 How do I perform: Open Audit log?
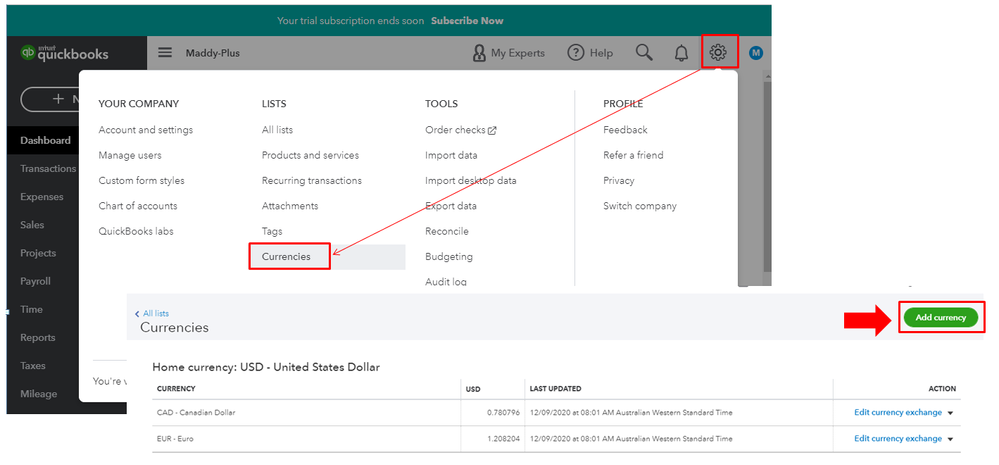point(446,282)
